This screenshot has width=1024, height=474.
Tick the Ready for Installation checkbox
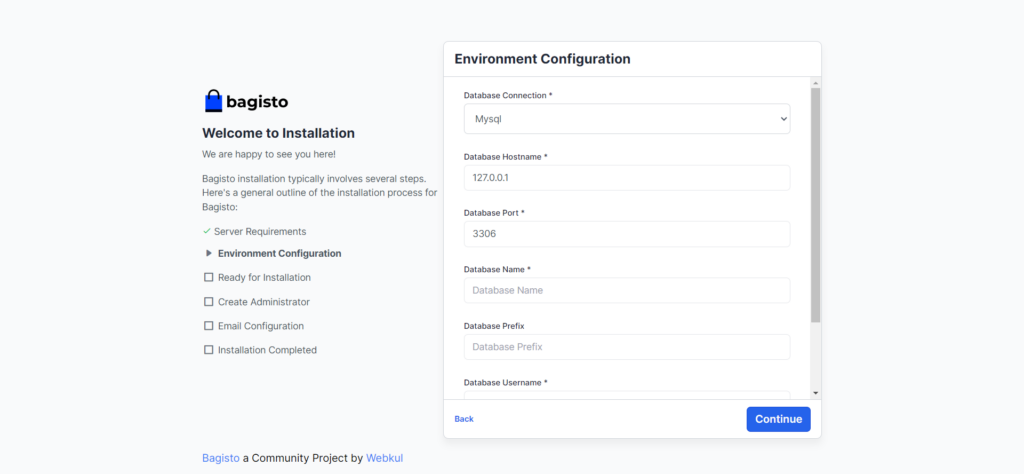pyautogui.click(x=208, y=277)
